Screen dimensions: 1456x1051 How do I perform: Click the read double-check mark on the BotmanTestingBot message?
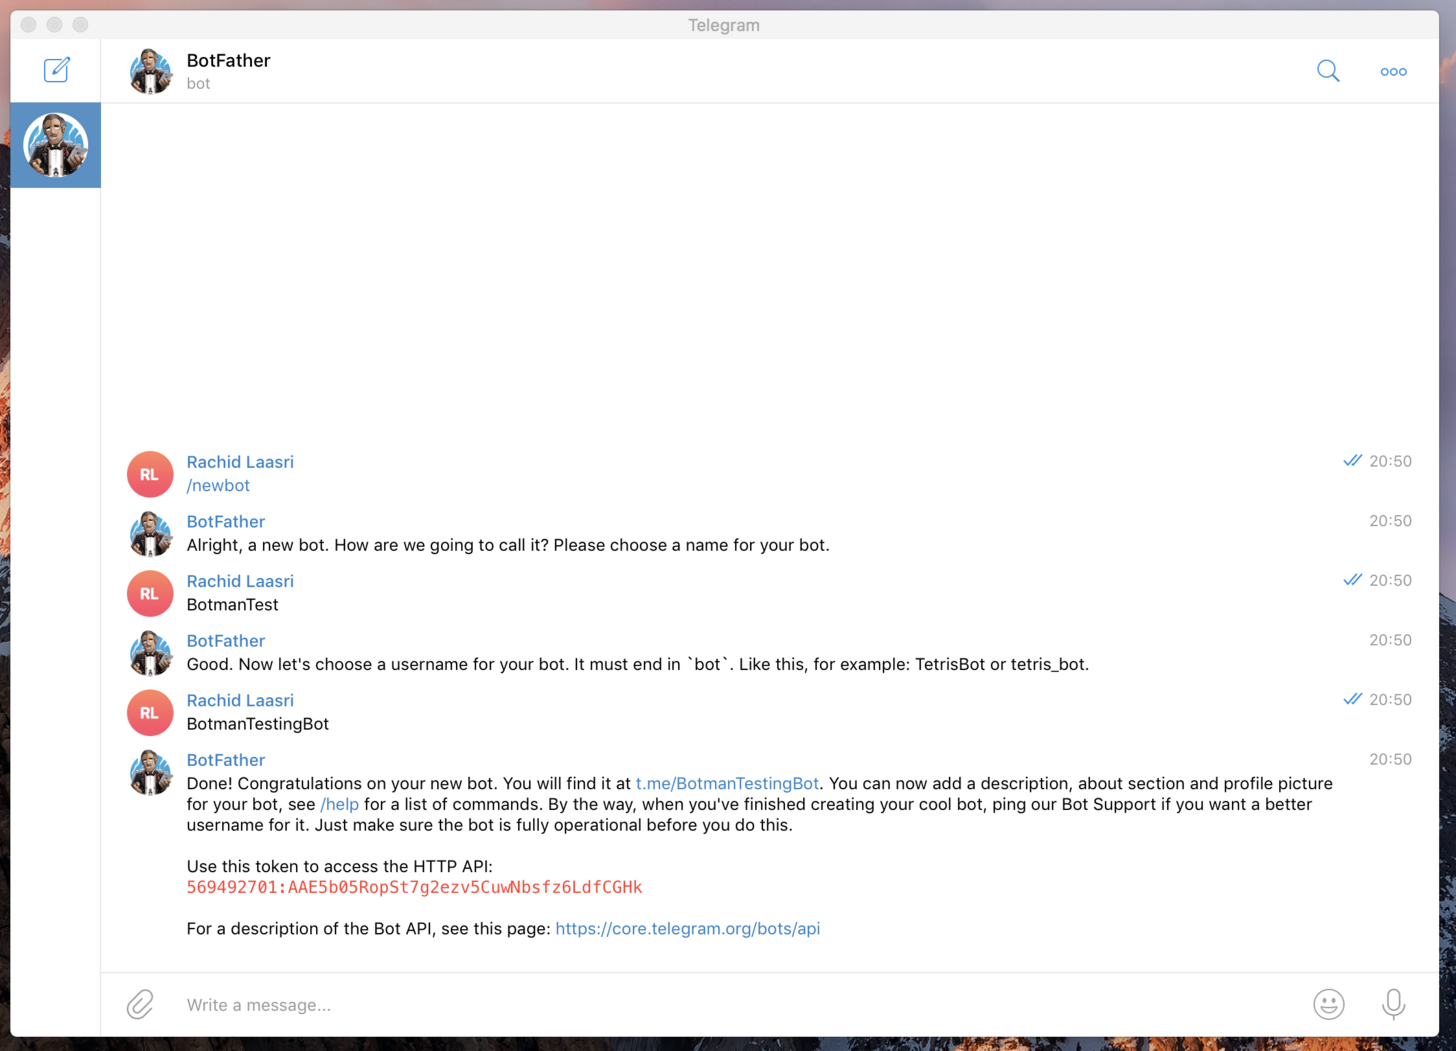tap(1353, 699)
